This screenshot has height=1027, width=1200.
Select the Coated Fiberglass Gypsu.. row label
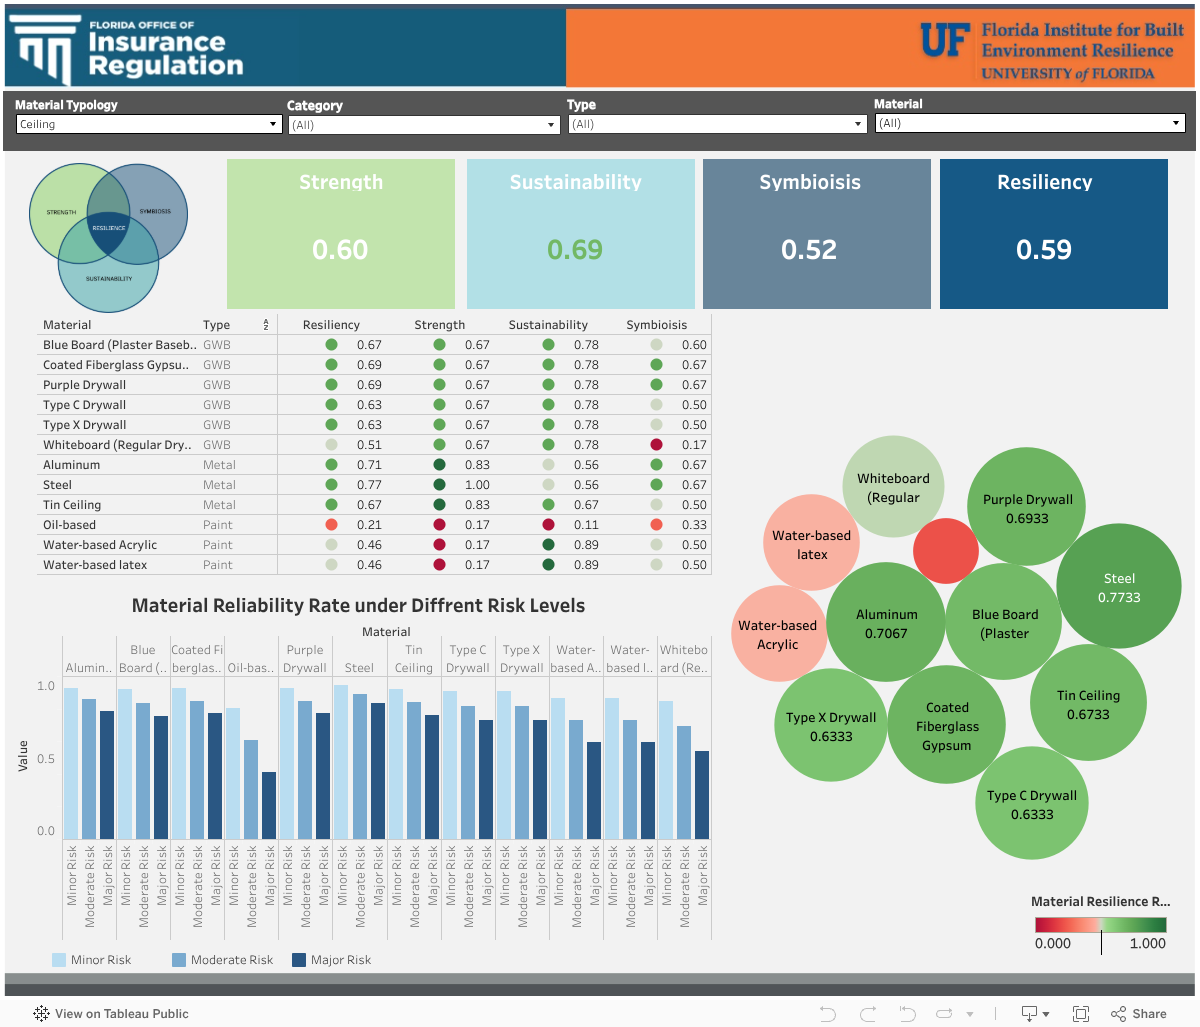pyautogui.click(x=116, y=365)
